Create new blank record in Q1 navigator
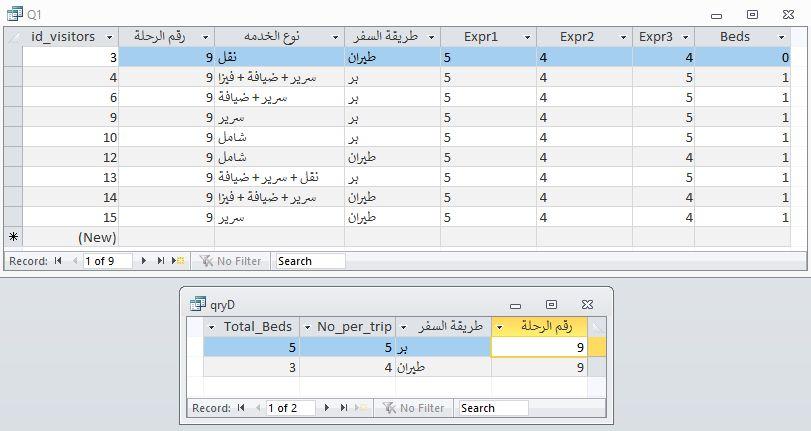This screenshot has width=811, height=431. coord(178,261)
